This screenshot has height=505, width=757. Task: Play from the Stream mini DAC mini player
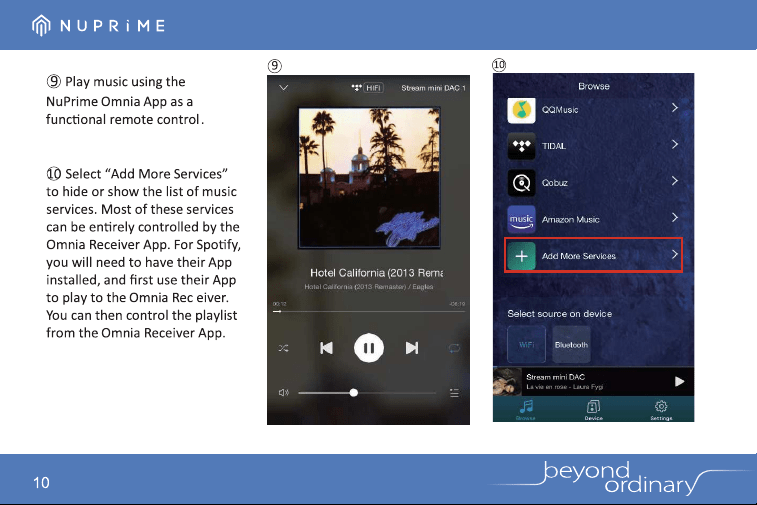(679, 381)
